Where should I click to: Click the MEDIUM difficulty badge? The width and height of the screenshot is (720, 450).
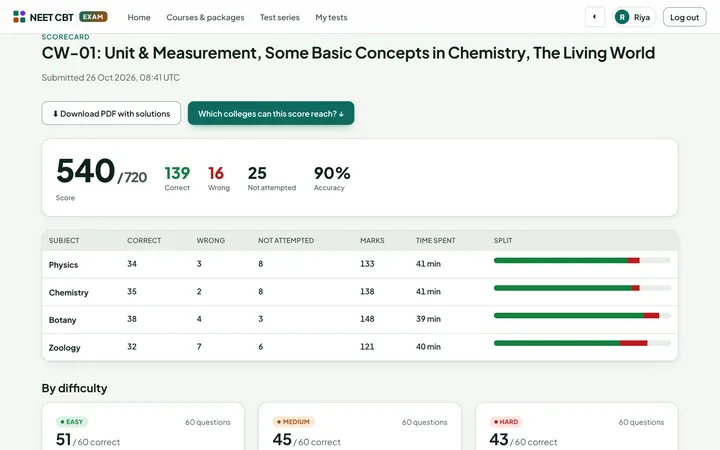(x=293, y=422)
